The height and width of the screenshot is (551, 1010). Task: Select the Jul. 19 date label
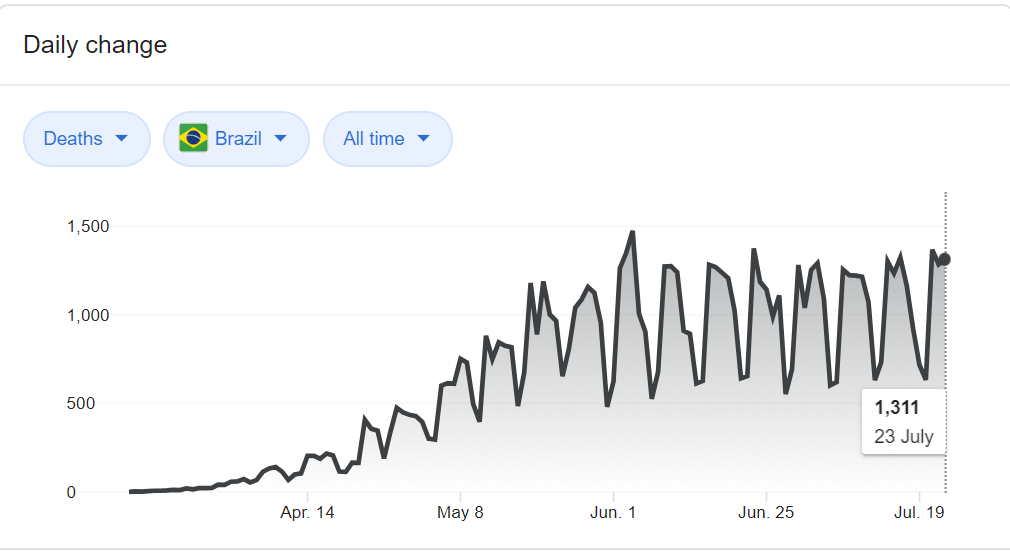click(918, 513)
